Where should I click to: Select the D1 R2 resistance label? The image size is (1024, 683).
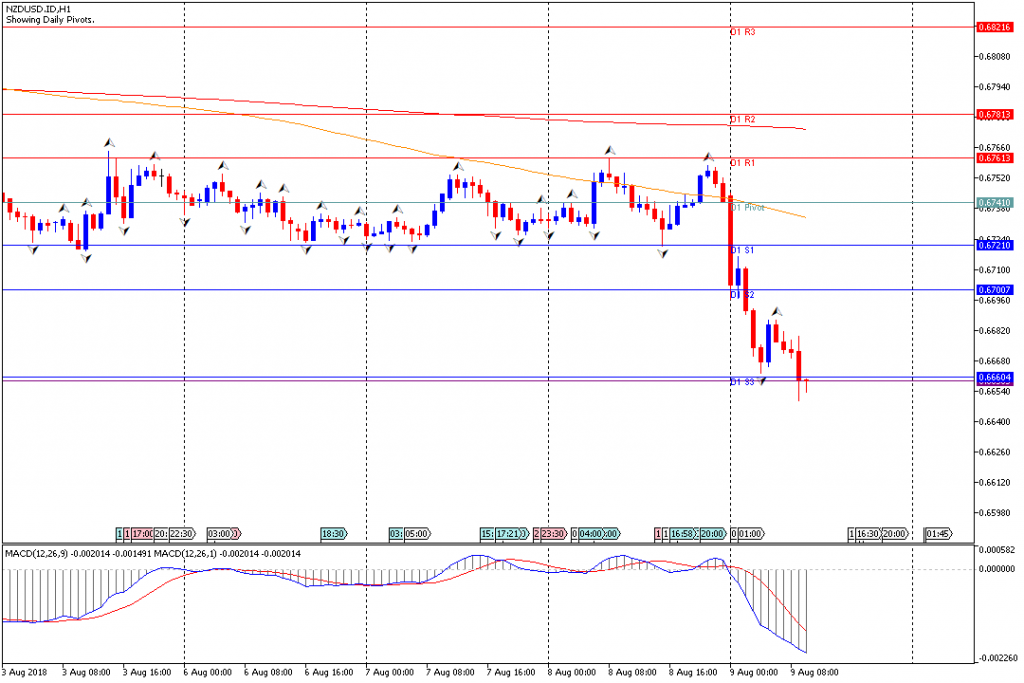click(x=742, y=120)
